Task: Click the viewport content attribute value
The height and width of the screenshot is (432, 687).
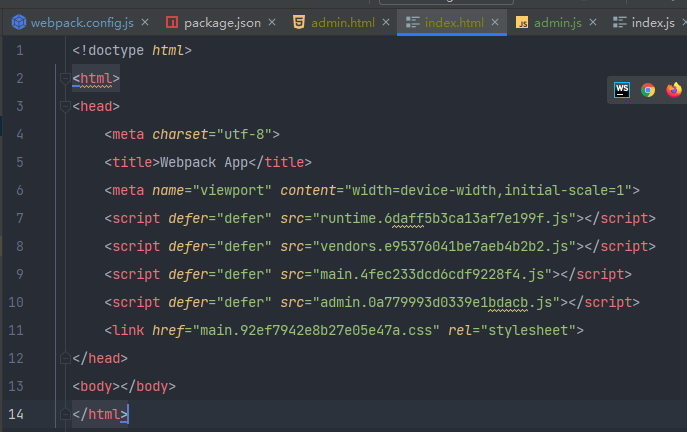Action: [x=488, y=191]
